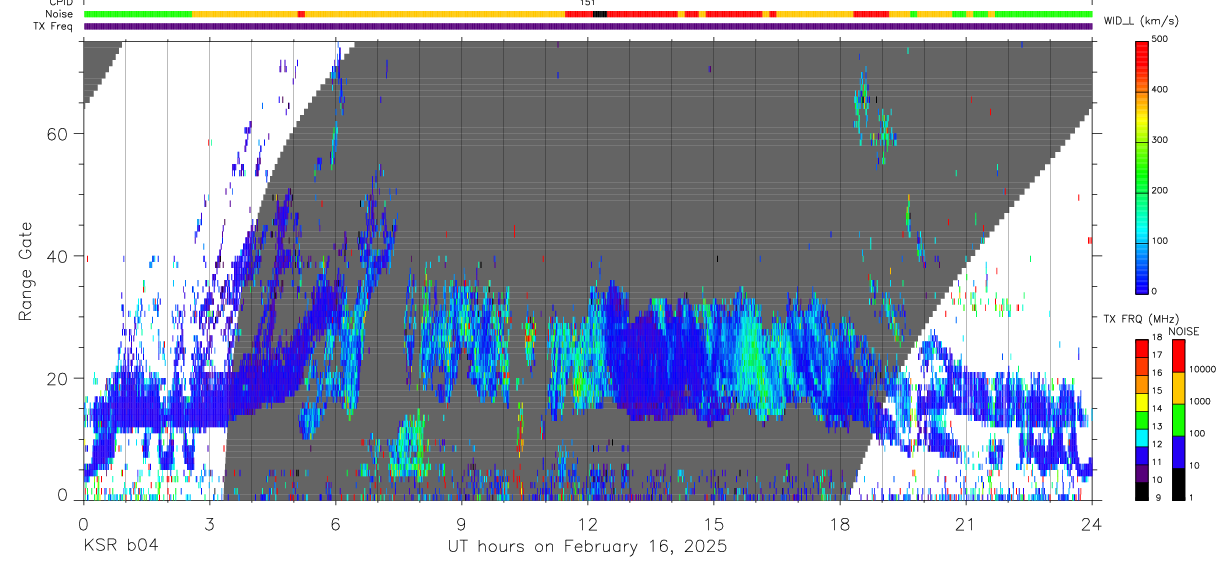
Task: Click the 'TX Freq' row label at top
Action: pyautogui.click(x=55, y=26)
